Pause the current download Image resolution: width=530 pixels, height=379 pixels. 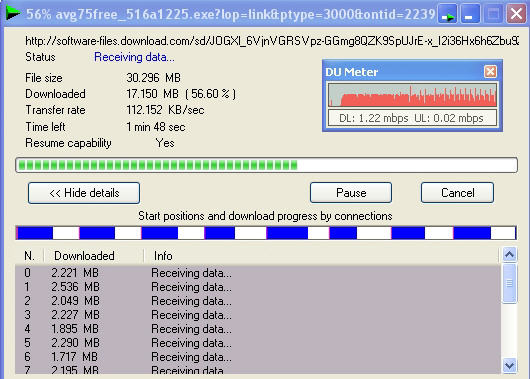[x=351, y=193]
